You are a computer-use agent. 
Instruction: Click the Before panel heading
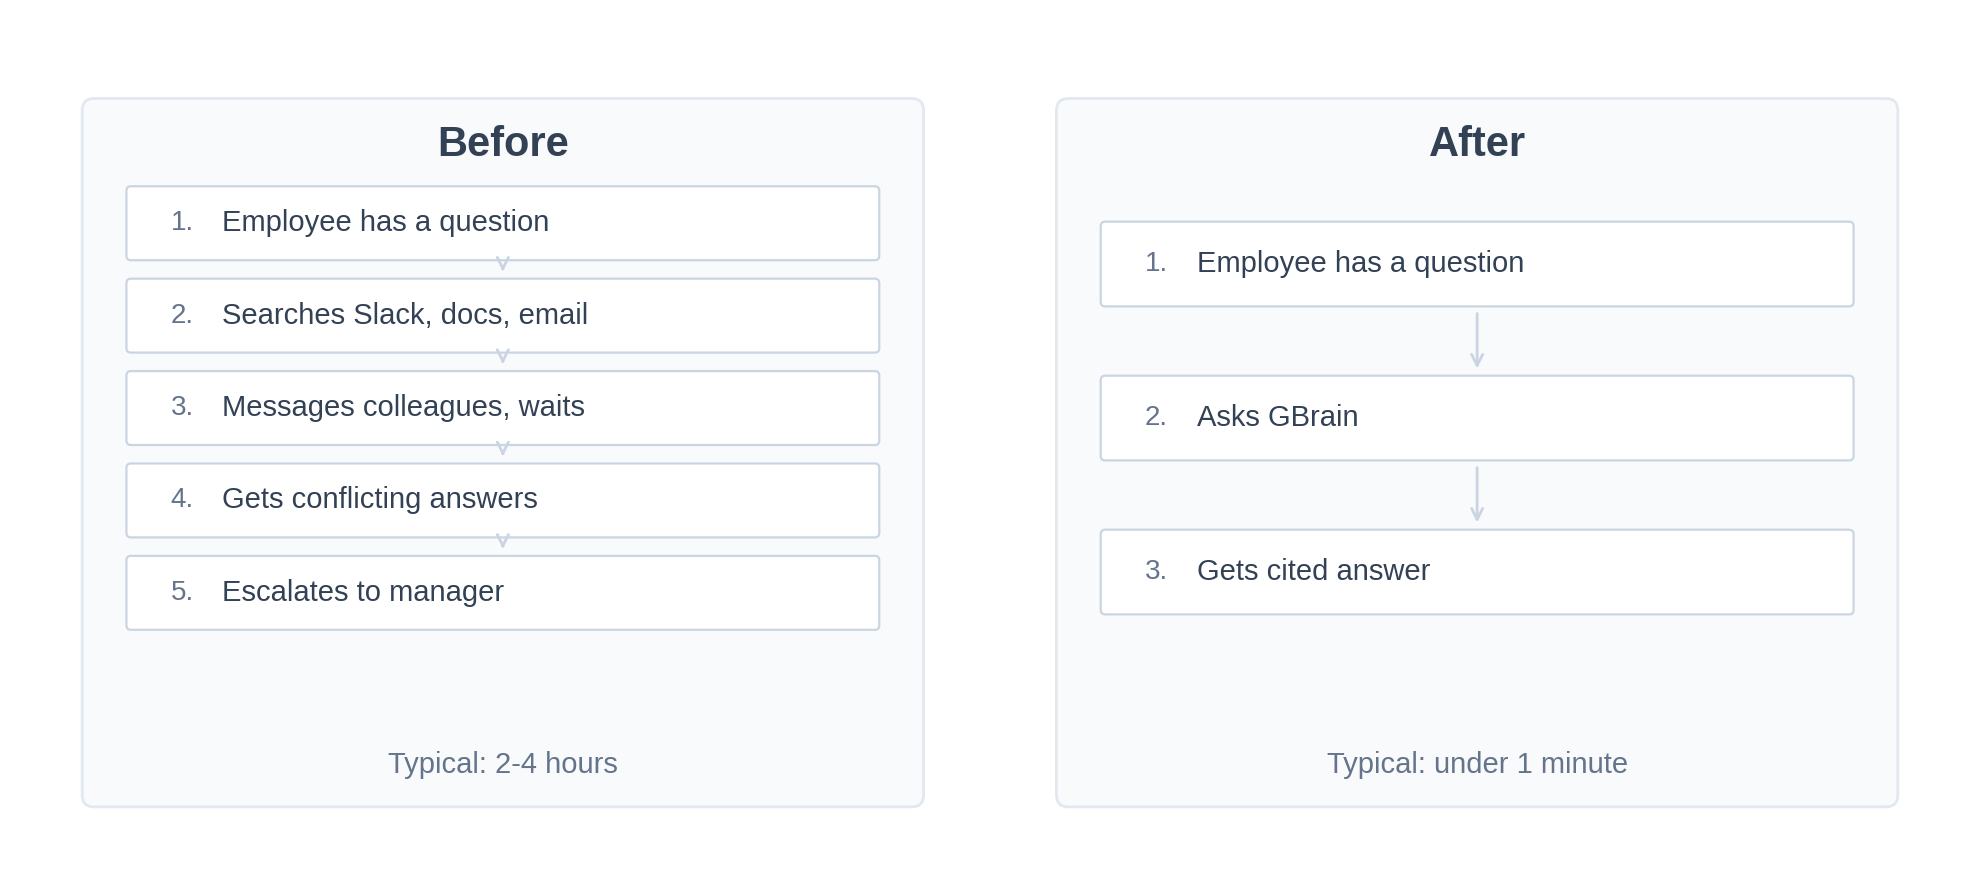tap(503, 142)
